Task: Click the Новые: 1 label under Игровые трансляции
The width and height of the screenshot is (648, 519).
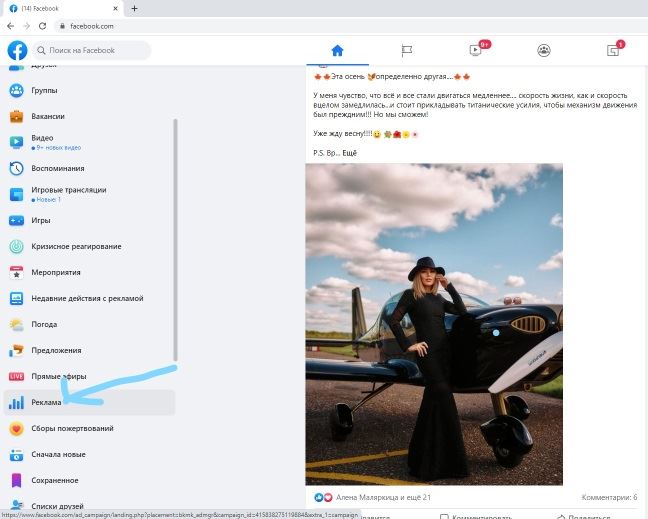Action: [x=48, y=200]
